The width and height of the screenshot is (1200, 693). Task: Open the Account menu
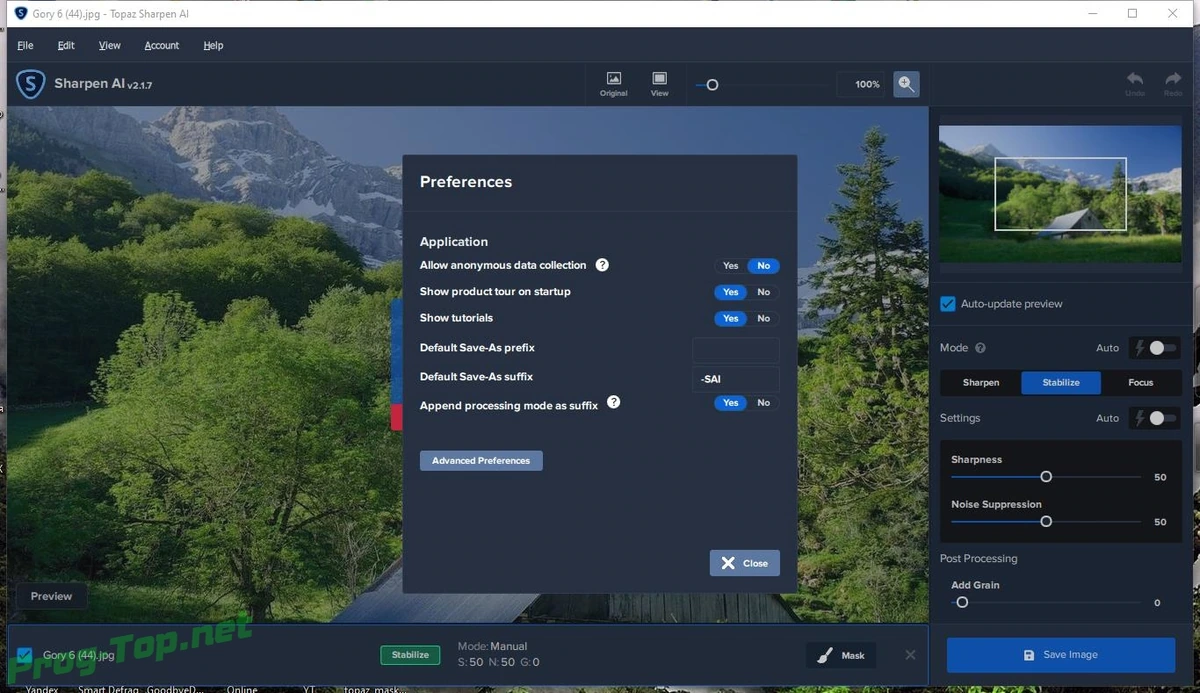[161, 45]
